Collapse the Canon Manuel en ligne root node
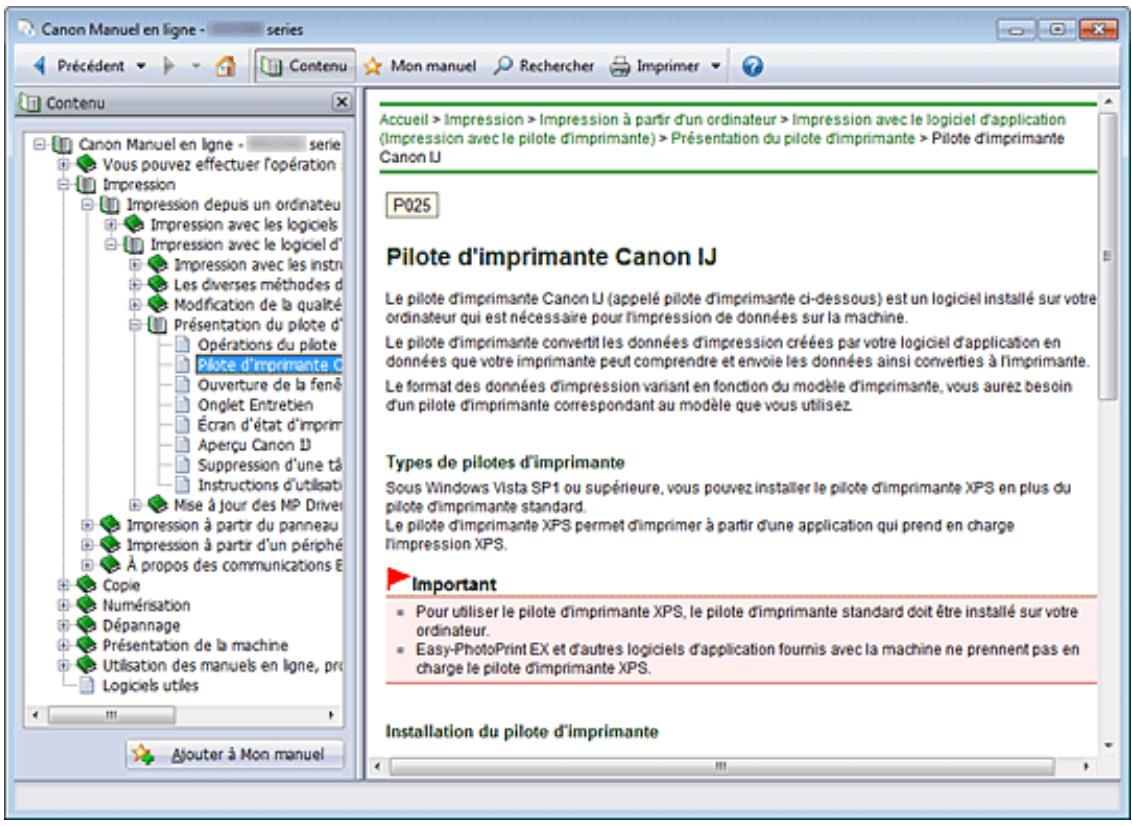1132x826 pixels. [40, 144]
